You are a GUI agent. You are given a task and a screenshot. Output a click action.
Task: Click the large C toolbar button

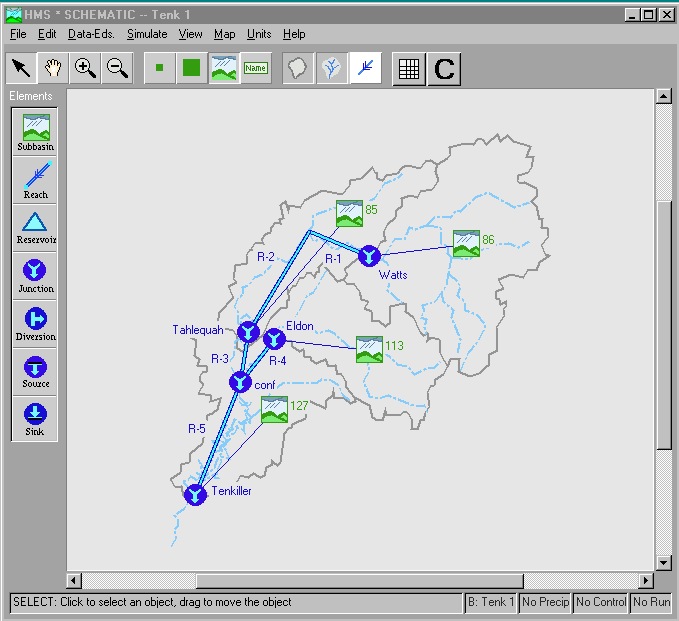[444, 69]
